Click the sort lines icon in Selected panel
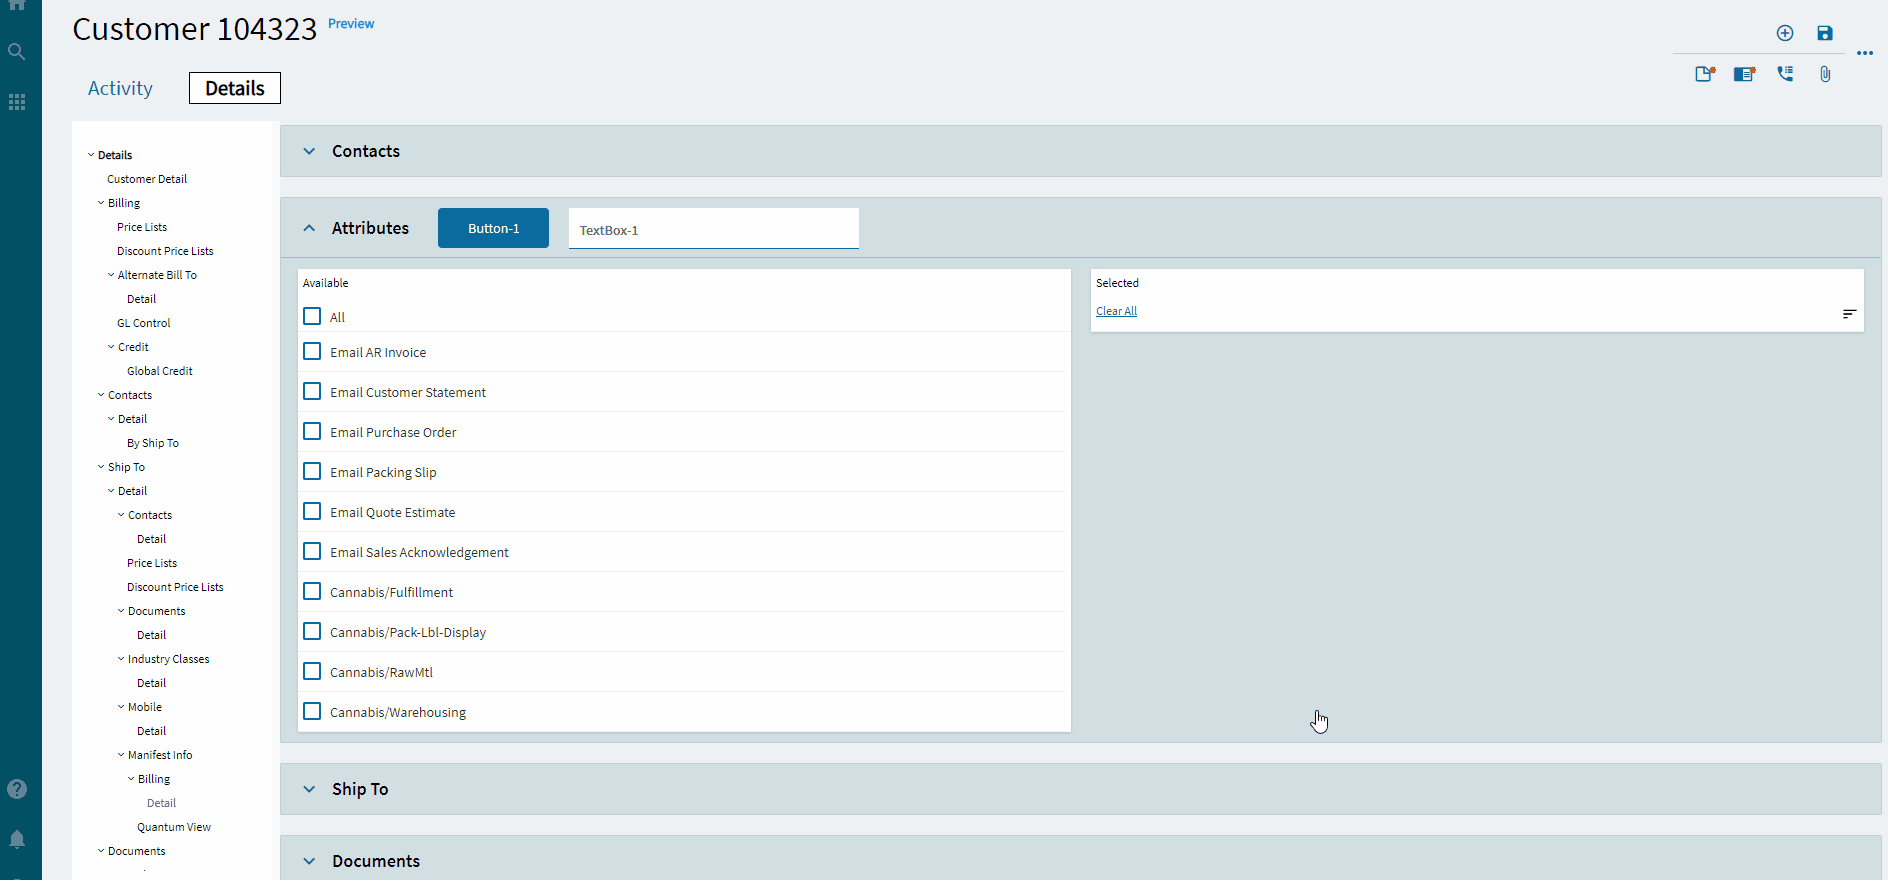Screen dimensions: 1888x880 click(x=1849, y=314)
